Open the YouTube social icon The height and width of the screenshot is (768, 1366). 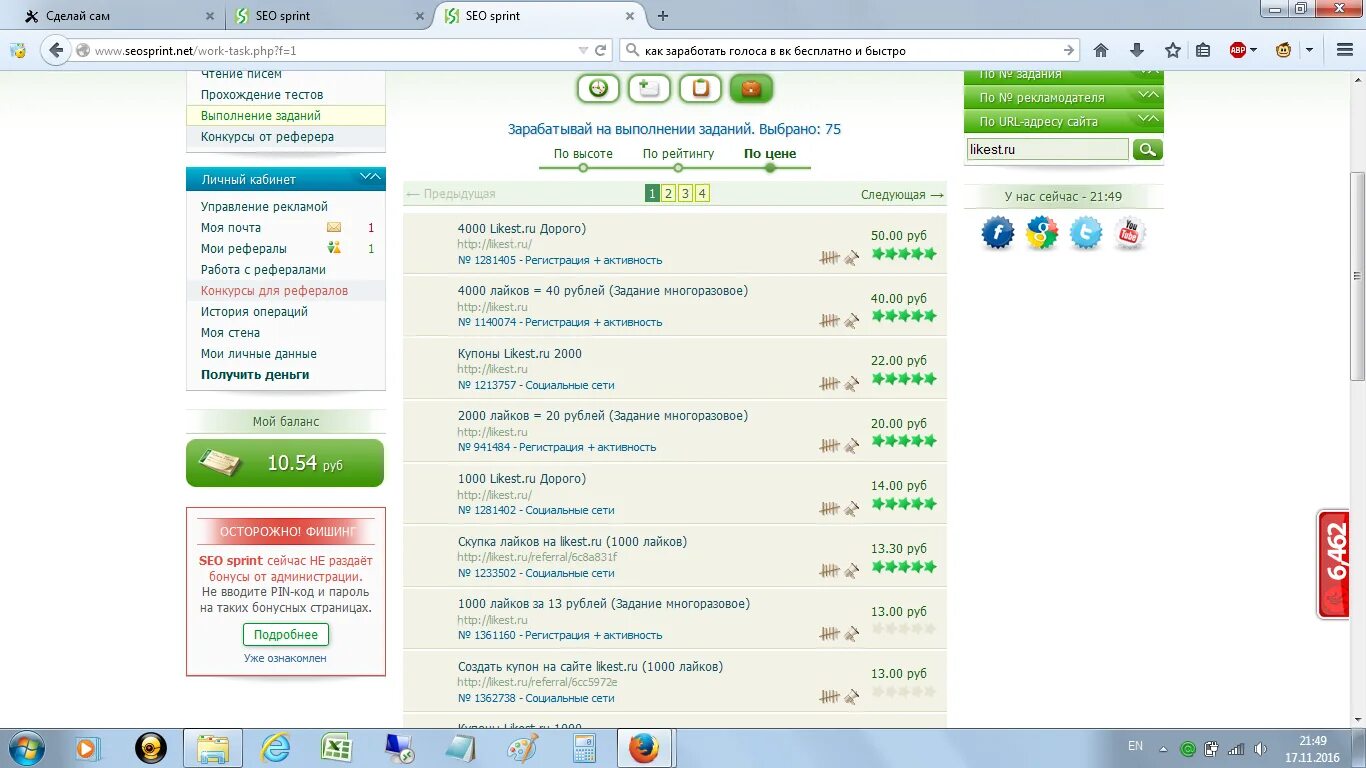pos(1129,234)
